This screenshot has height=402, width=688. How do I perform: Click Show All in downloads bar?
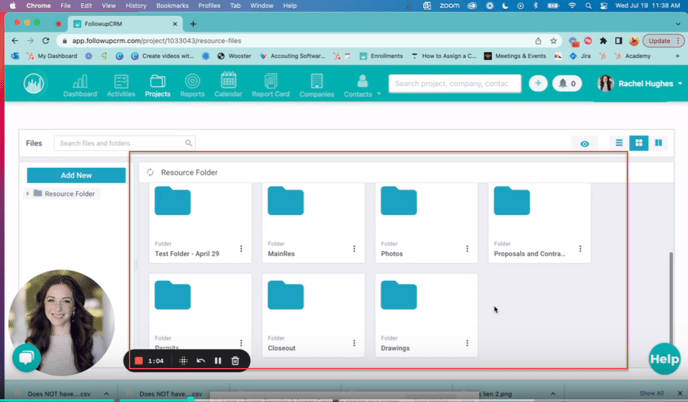pos(652,393)
